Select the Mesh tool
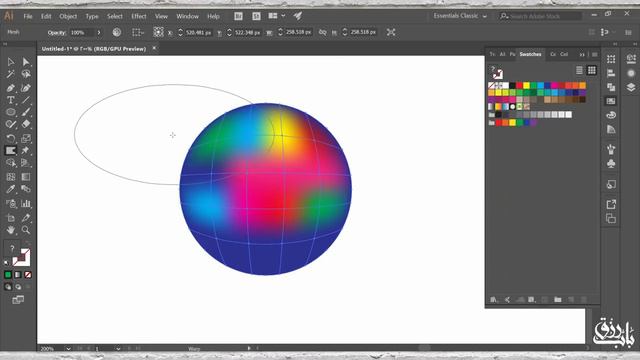The width and height of the screenshot is (640, 360). [x=11, y=177]
